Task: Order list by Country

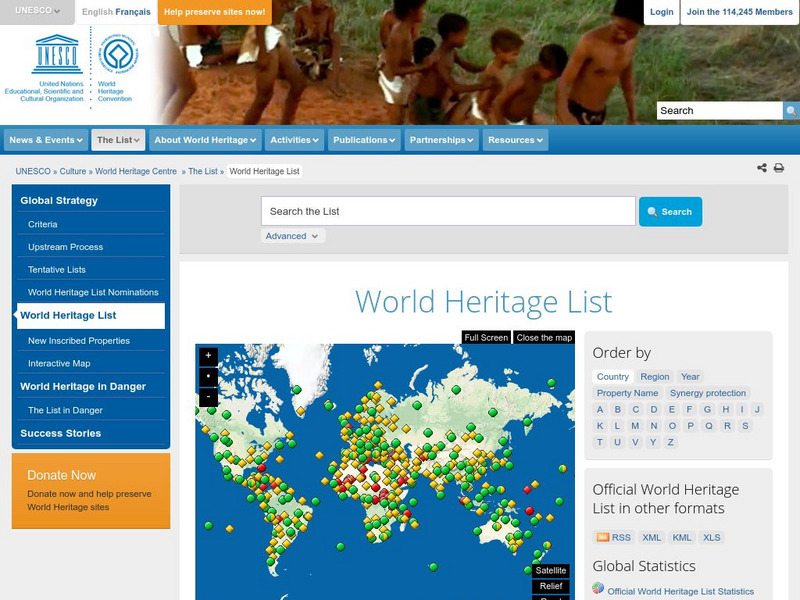Action: click(x=613, y=377)
